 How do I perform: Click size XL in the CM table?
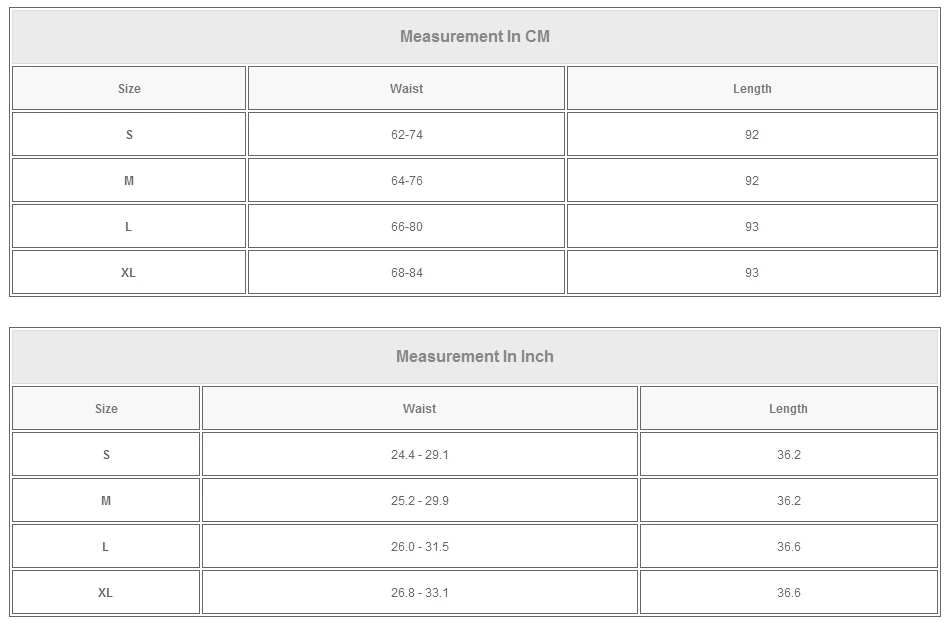129,273
